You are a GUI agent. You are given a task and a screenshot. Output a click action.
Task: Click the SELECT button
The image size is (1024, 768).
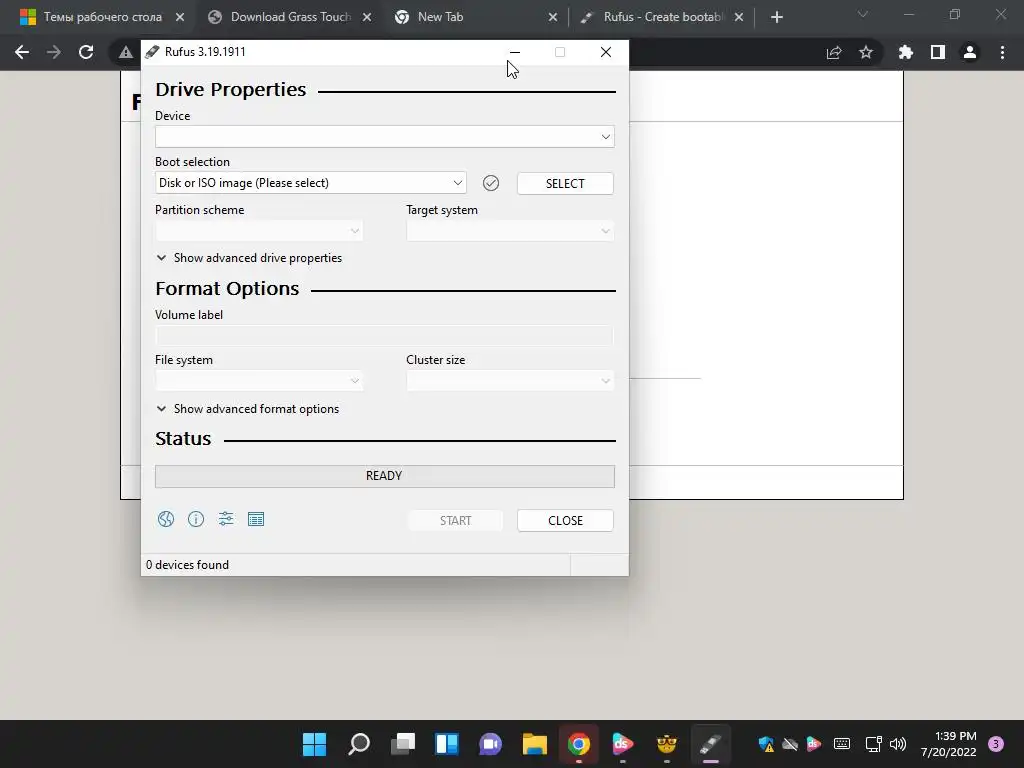click(565, 184)
